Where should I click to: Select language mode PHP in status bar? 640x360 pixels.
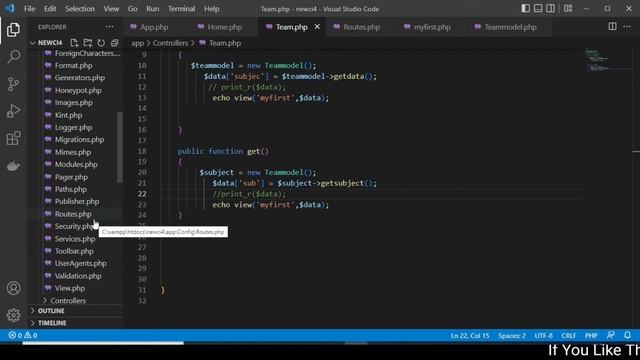[x=591, y=336]
